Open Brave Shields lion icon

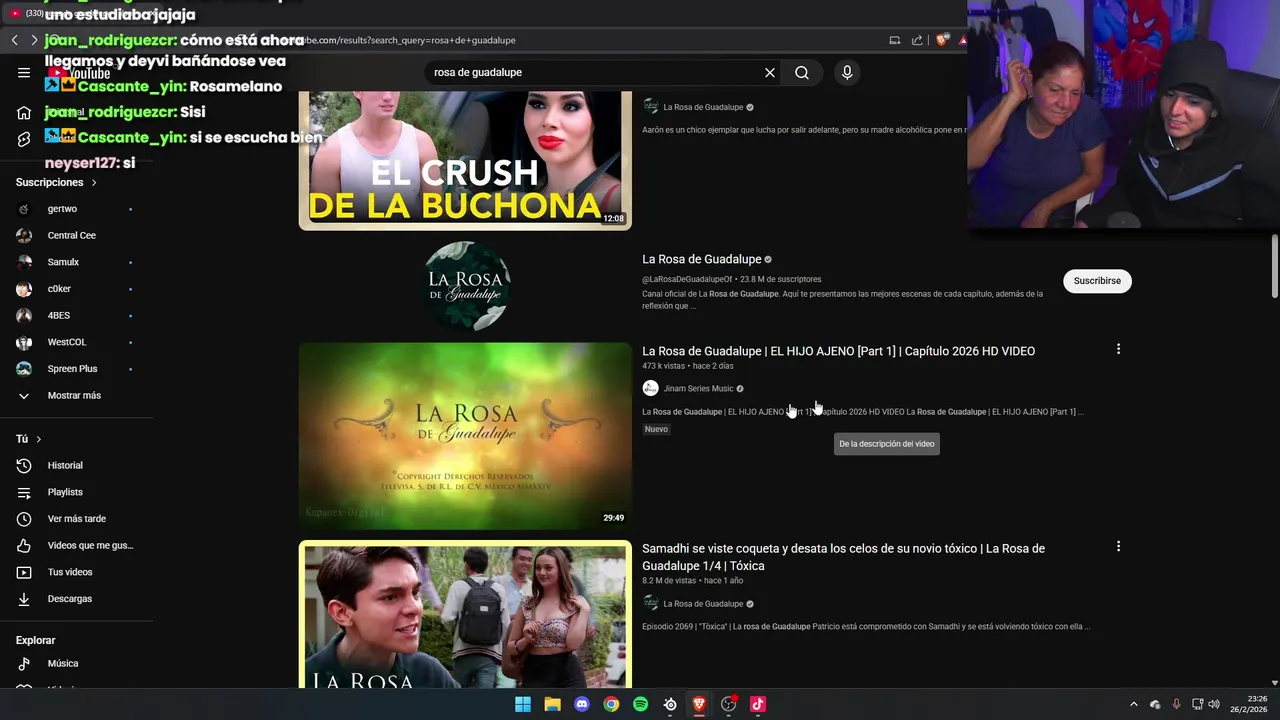[942, 40]
